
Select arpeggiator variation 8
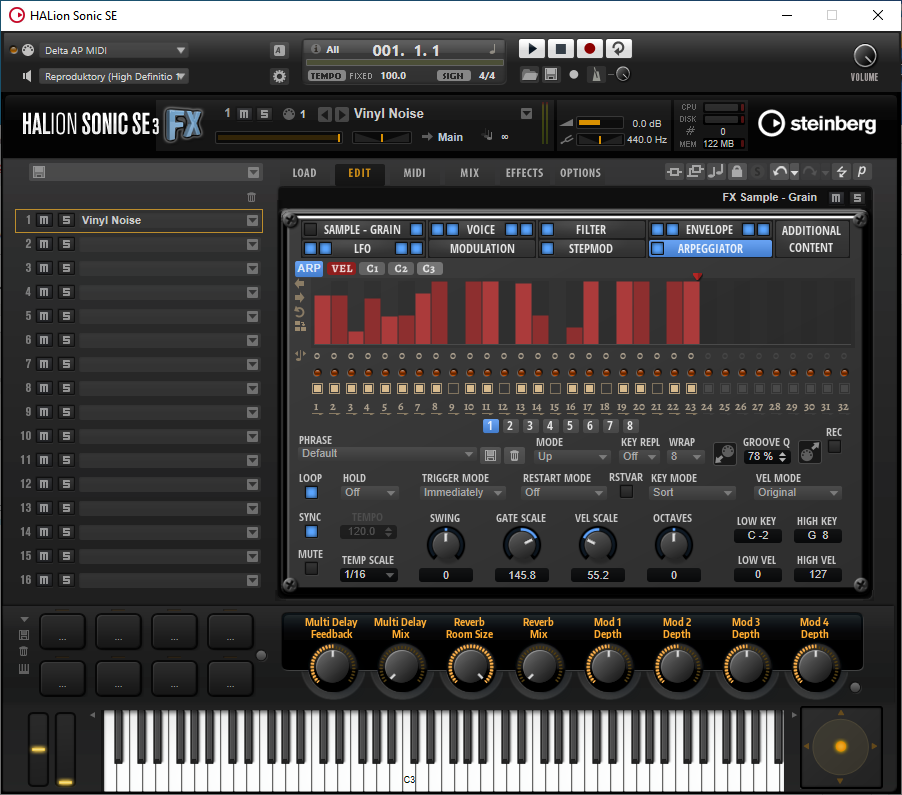coord(630,426)
